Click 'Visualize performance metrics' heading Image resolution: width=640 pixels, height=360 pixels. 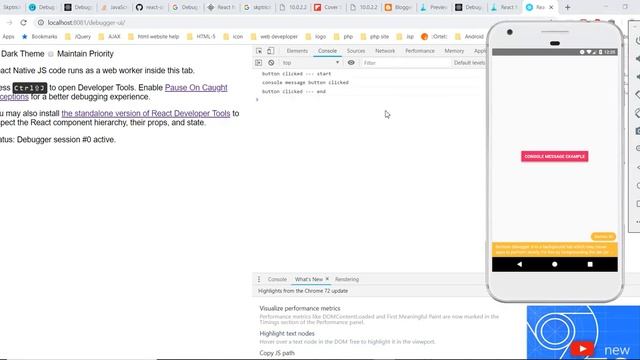coord(300,309)
